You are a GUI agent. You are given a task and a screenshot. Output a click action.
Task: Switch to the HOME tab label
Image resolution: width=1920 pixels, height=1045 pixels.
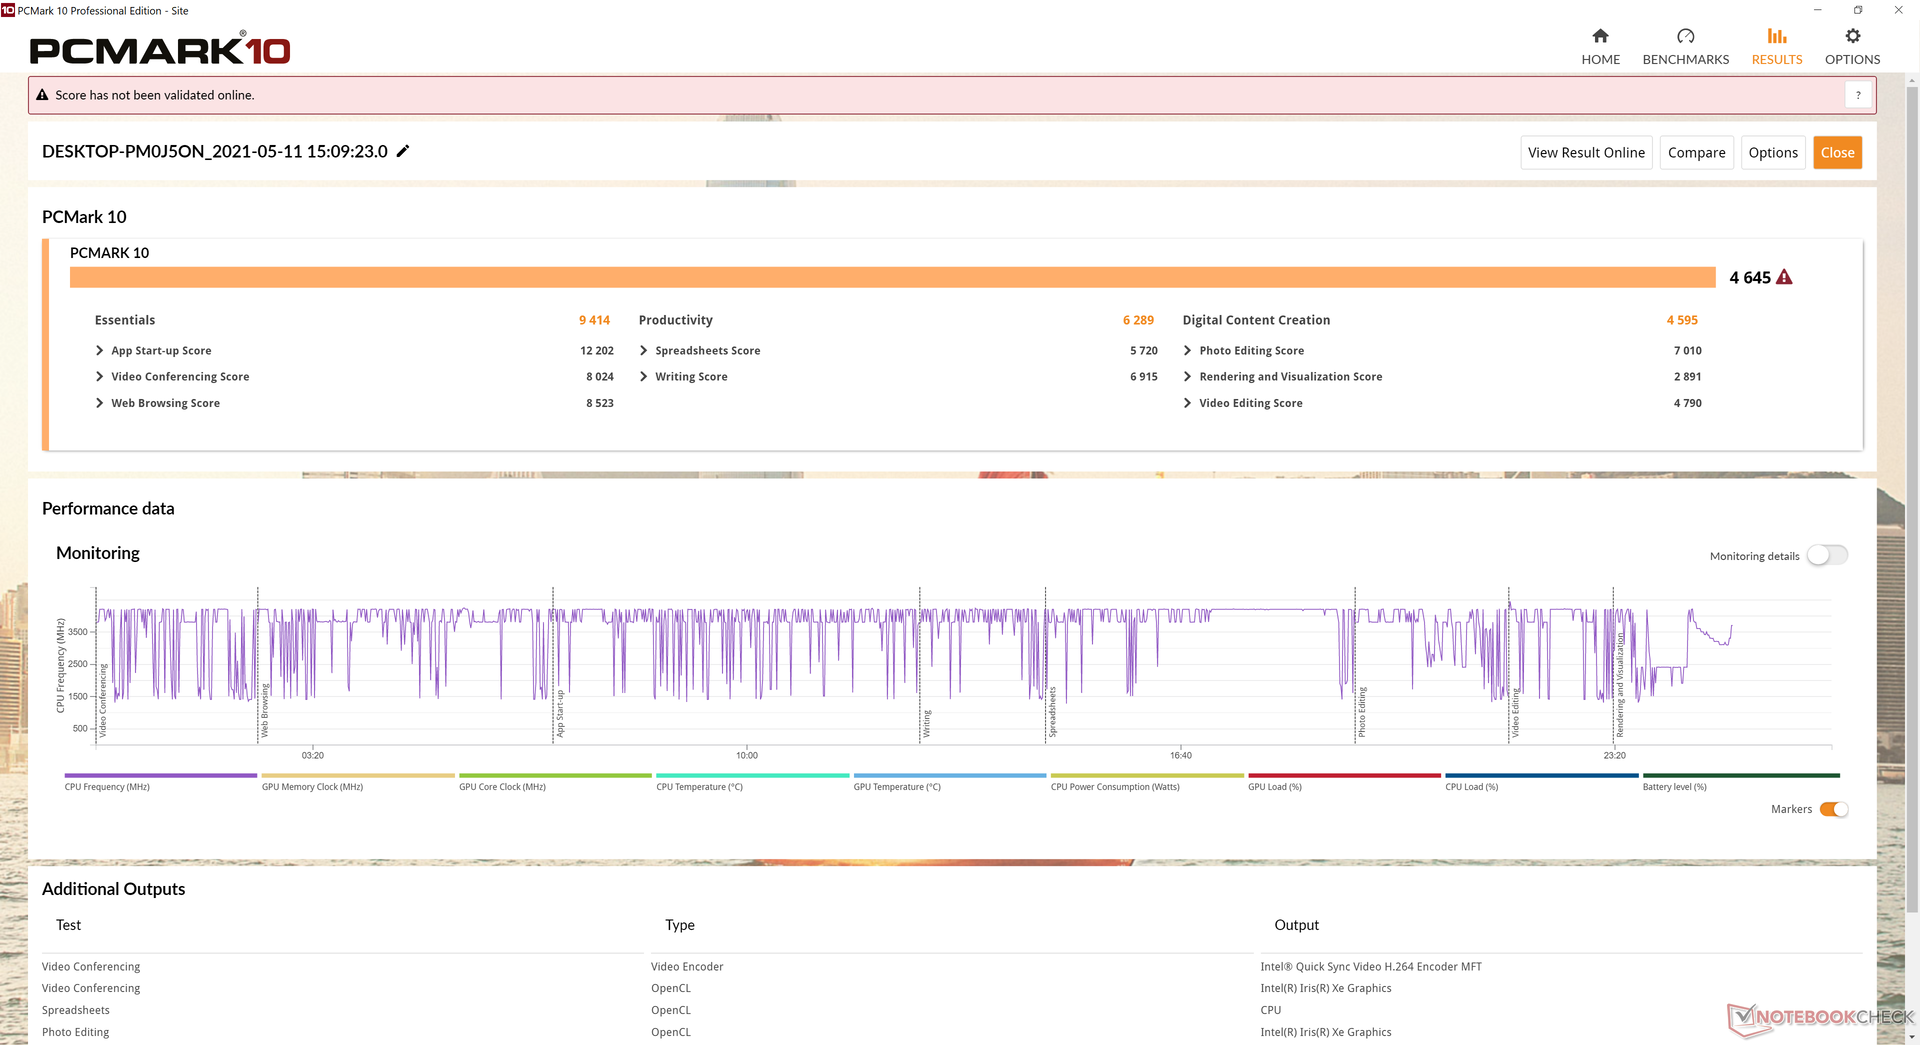1600,60
